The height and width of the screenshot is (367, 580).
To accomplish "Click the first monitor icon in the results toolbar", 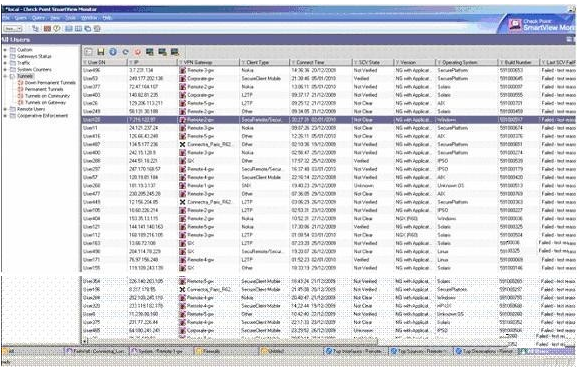I will [x=150, y=52].
